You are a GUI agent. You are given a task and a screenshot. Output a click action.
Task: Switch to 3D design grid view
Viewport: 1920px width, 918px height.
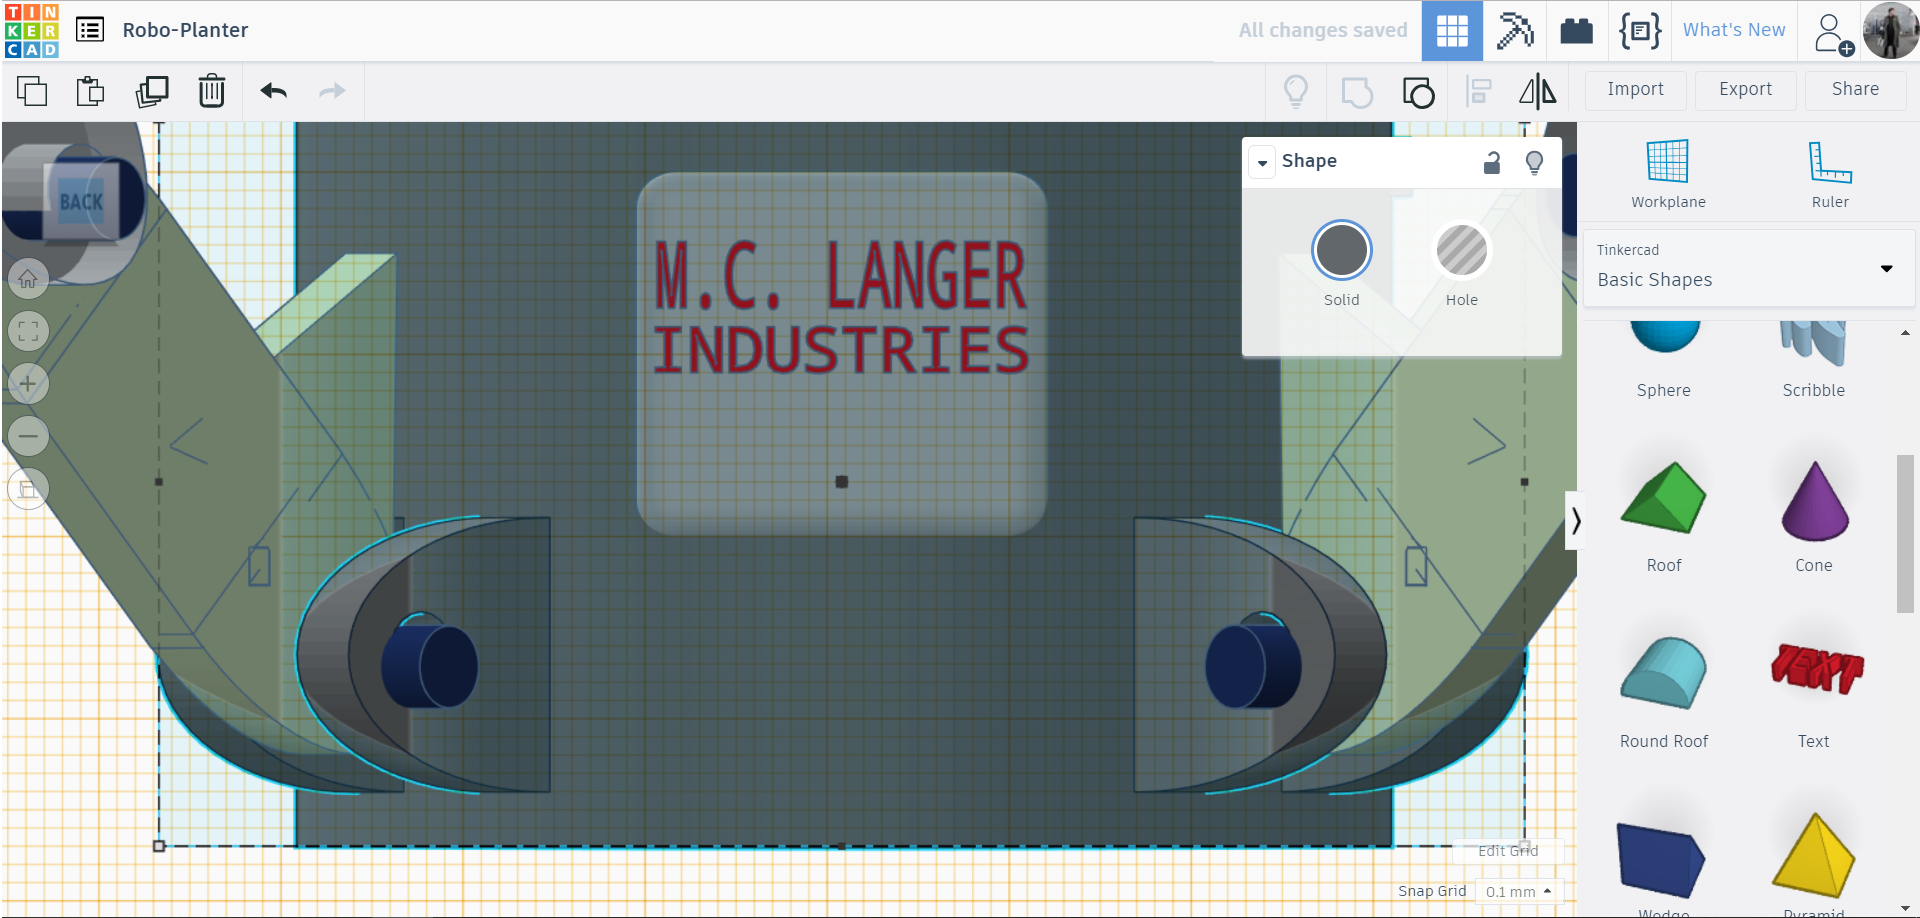[x=1452, y=31]
